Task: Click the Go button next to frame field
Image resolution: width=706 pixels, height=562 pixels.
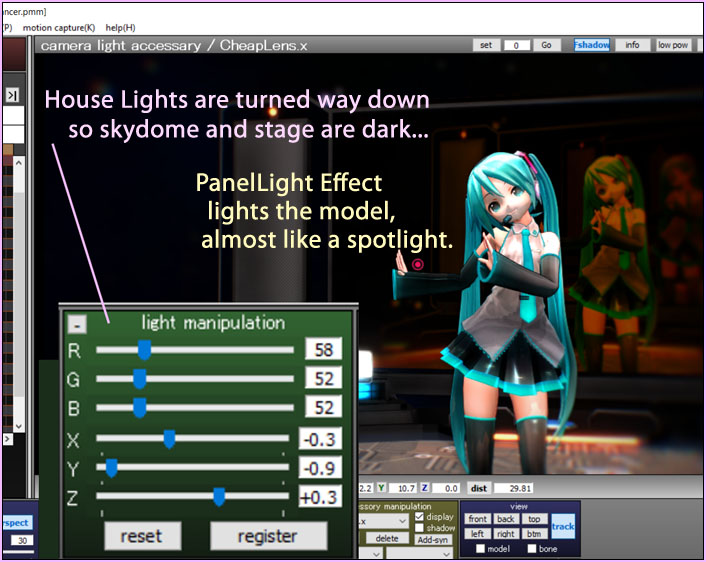Action: click(547, 45)
